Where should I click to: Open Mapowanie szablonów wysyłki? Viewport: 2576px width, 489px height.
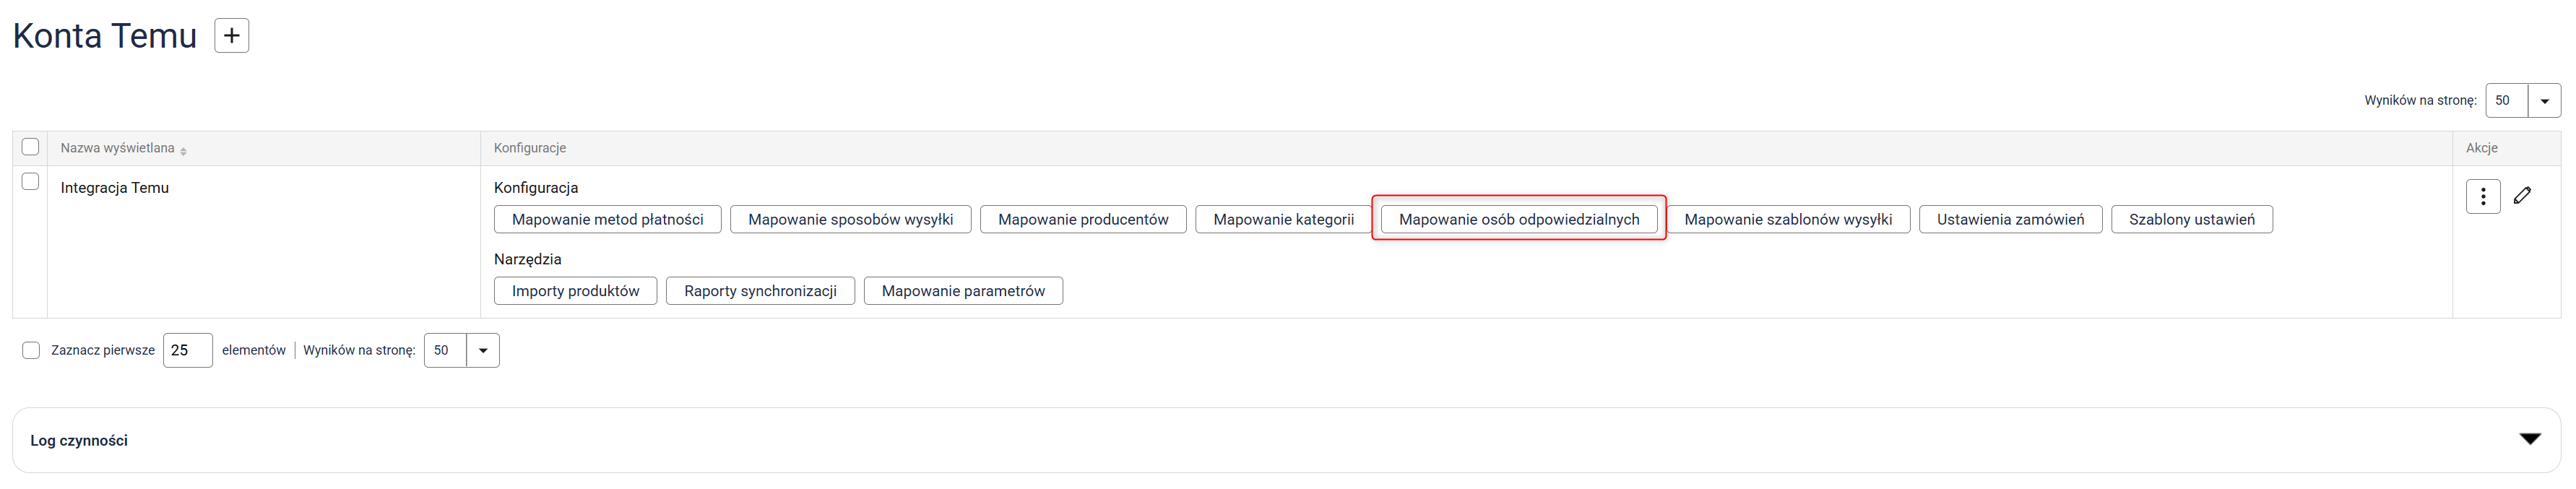tap(1787, 220)
